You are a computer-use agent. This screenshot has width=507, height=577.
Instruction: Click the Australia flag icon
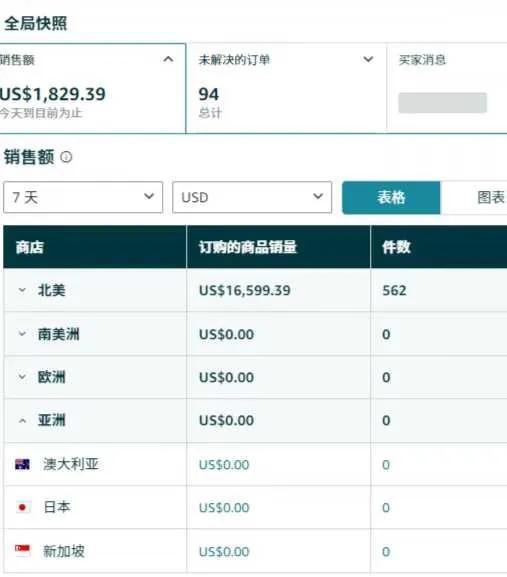22,464
